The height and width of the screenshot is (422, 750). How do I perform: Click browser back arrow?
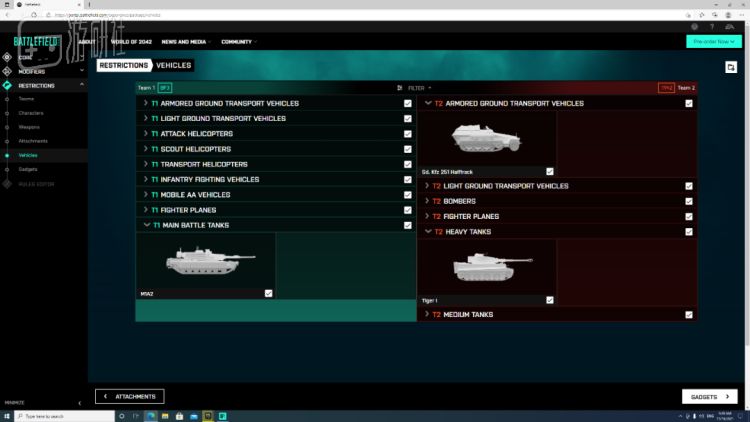(x=8, y=15)
